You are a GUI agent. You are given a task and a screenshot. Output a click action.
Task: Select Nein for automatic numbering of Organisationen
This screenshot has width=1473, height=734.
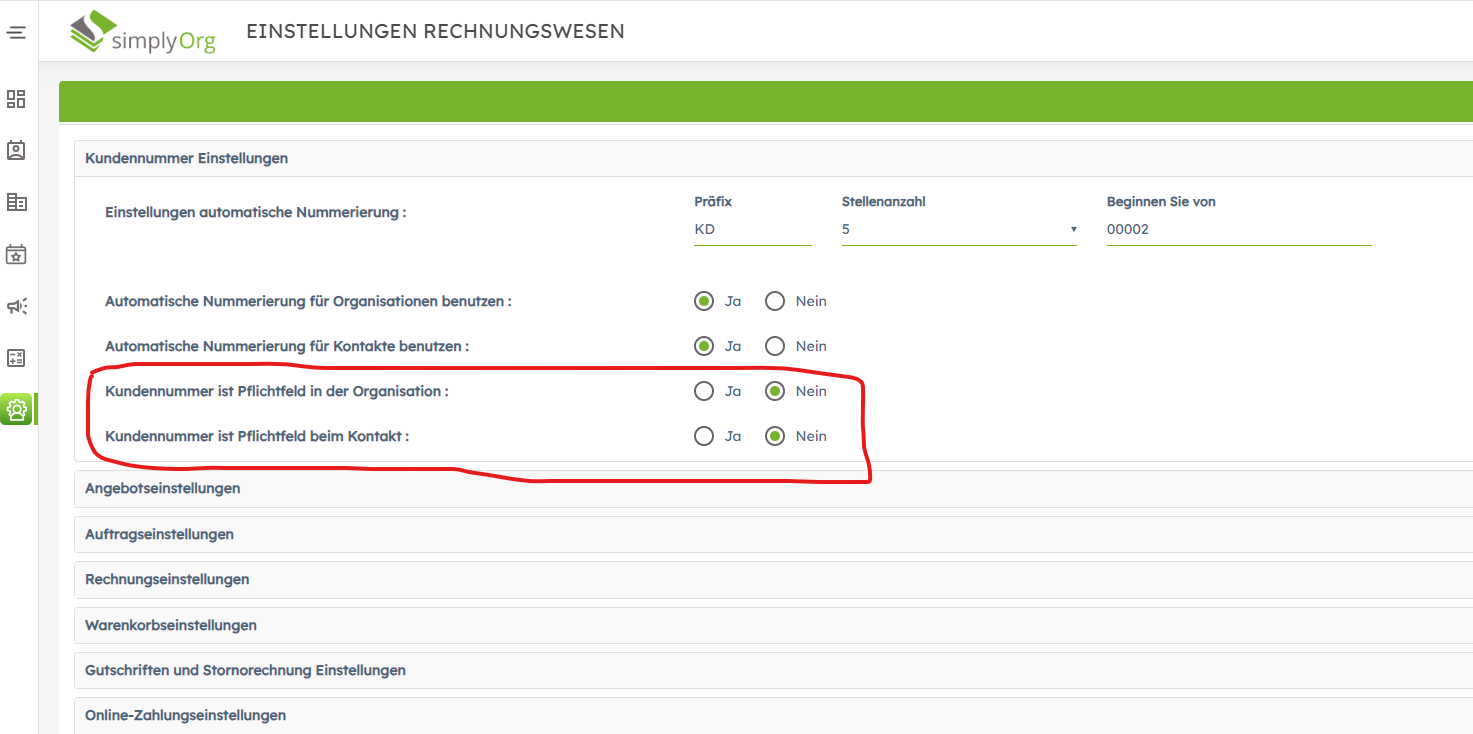[775, 301]
